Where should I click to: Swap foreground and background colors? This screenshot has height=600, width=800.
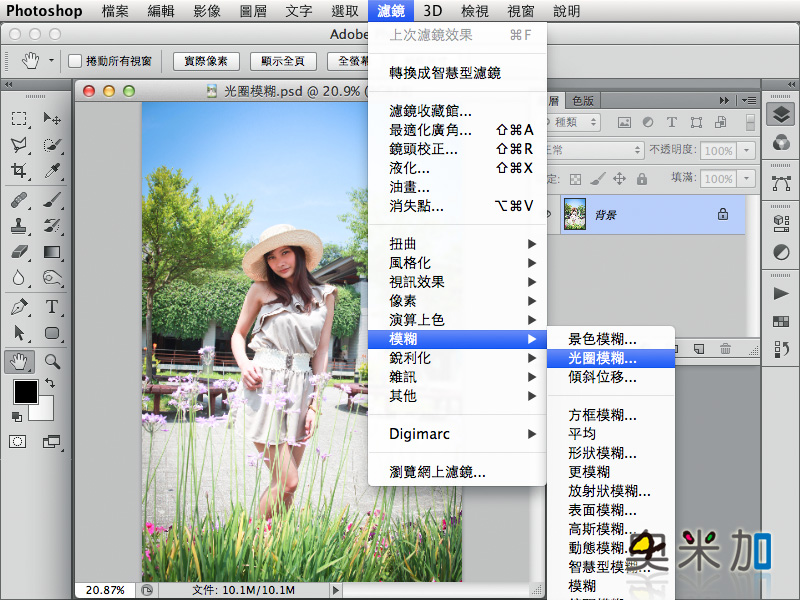pos(49,382)
